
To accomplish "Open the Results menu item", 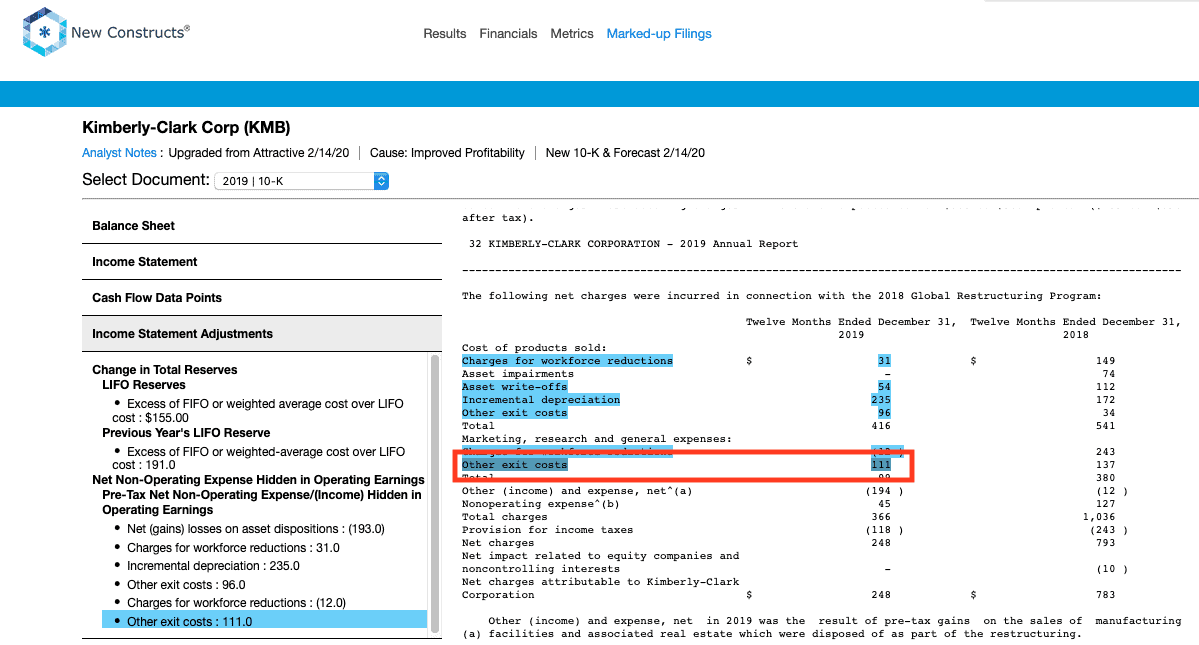I will pyautogui.click(x=444, y=34).
